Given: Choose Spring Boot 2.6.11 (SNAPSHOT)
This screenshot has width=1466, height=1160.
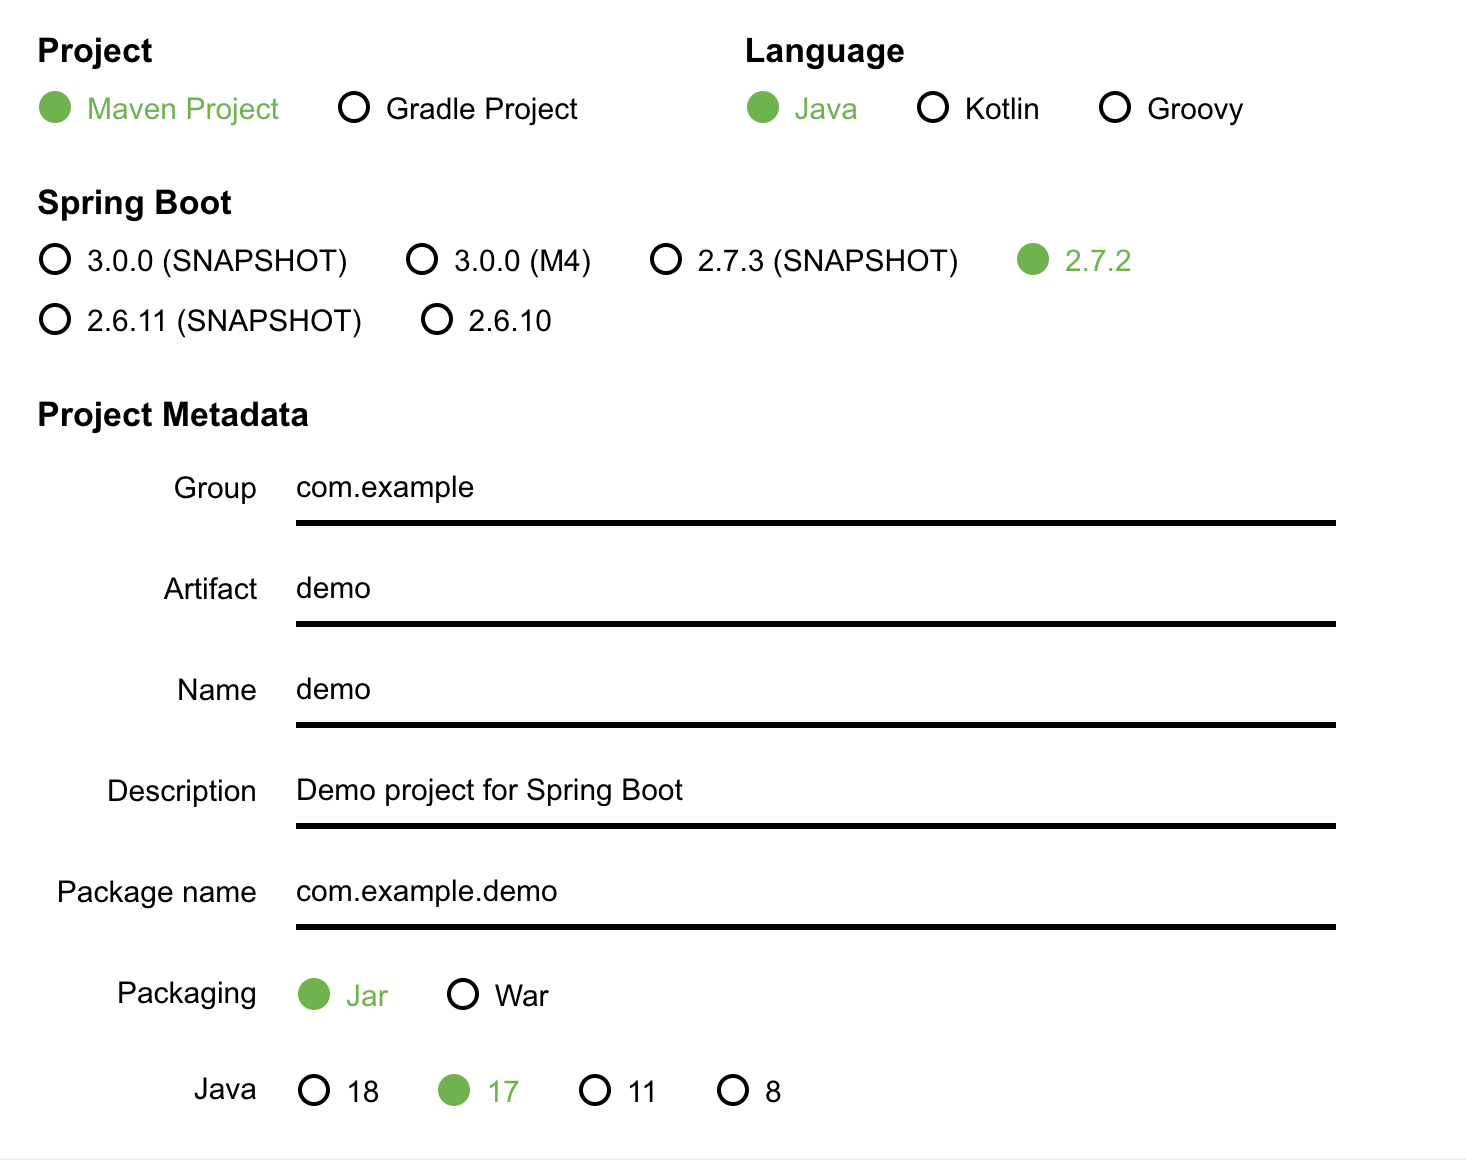Looking at the screenshot, I should 56,320.
